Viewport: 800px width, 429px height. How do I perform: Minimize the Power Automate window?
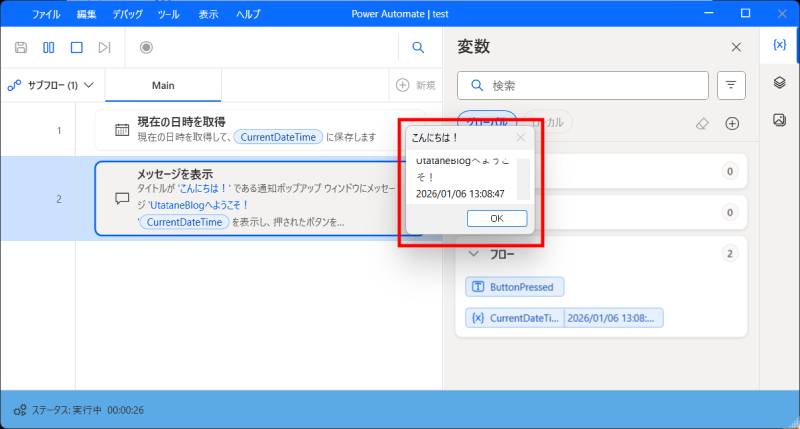709,13
